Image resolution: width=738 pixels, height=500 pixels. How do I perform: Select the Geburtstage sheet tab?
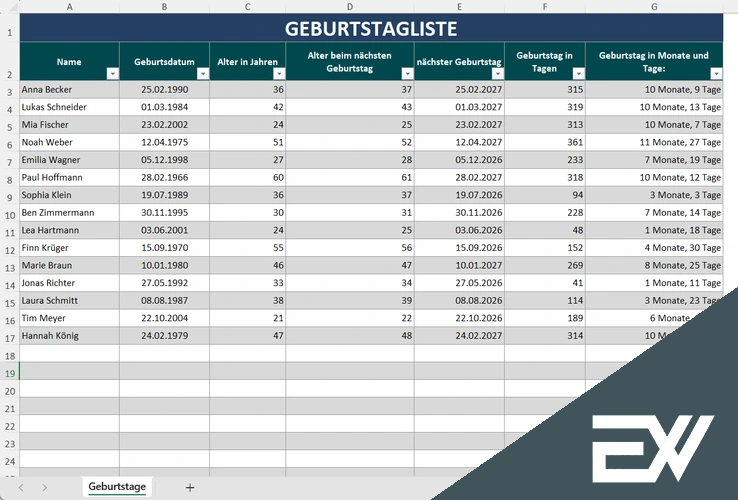coord(117,487)
